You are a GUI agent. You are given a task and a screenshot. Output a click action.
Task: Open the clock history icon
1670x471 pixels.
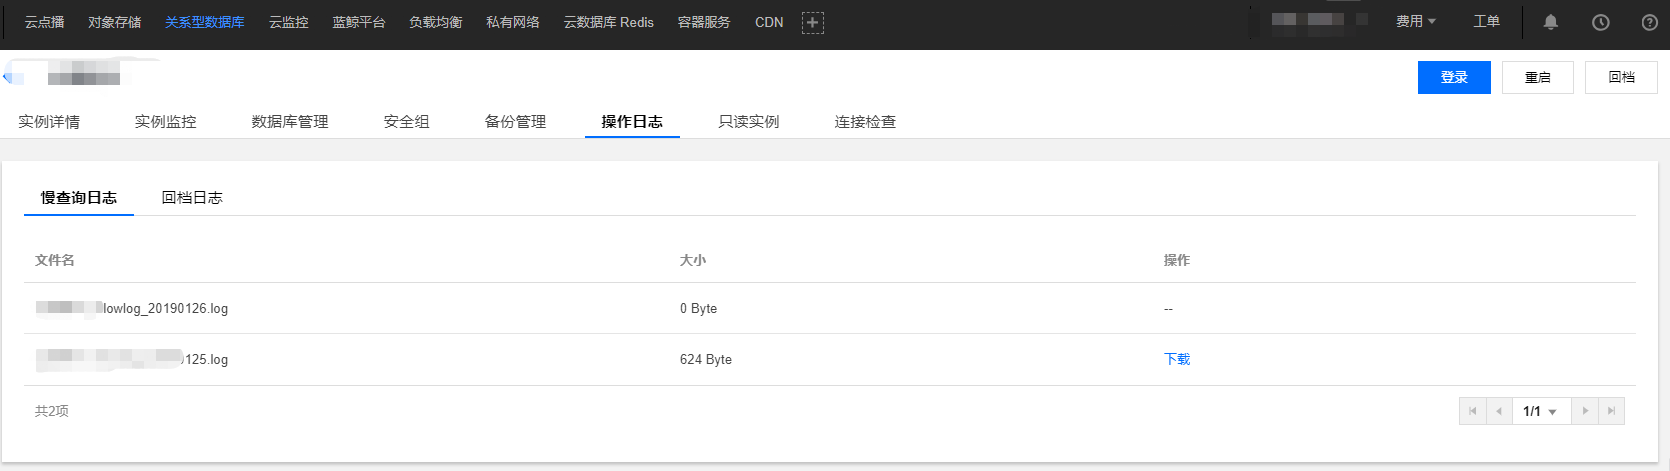click(x=1600, y=22)
